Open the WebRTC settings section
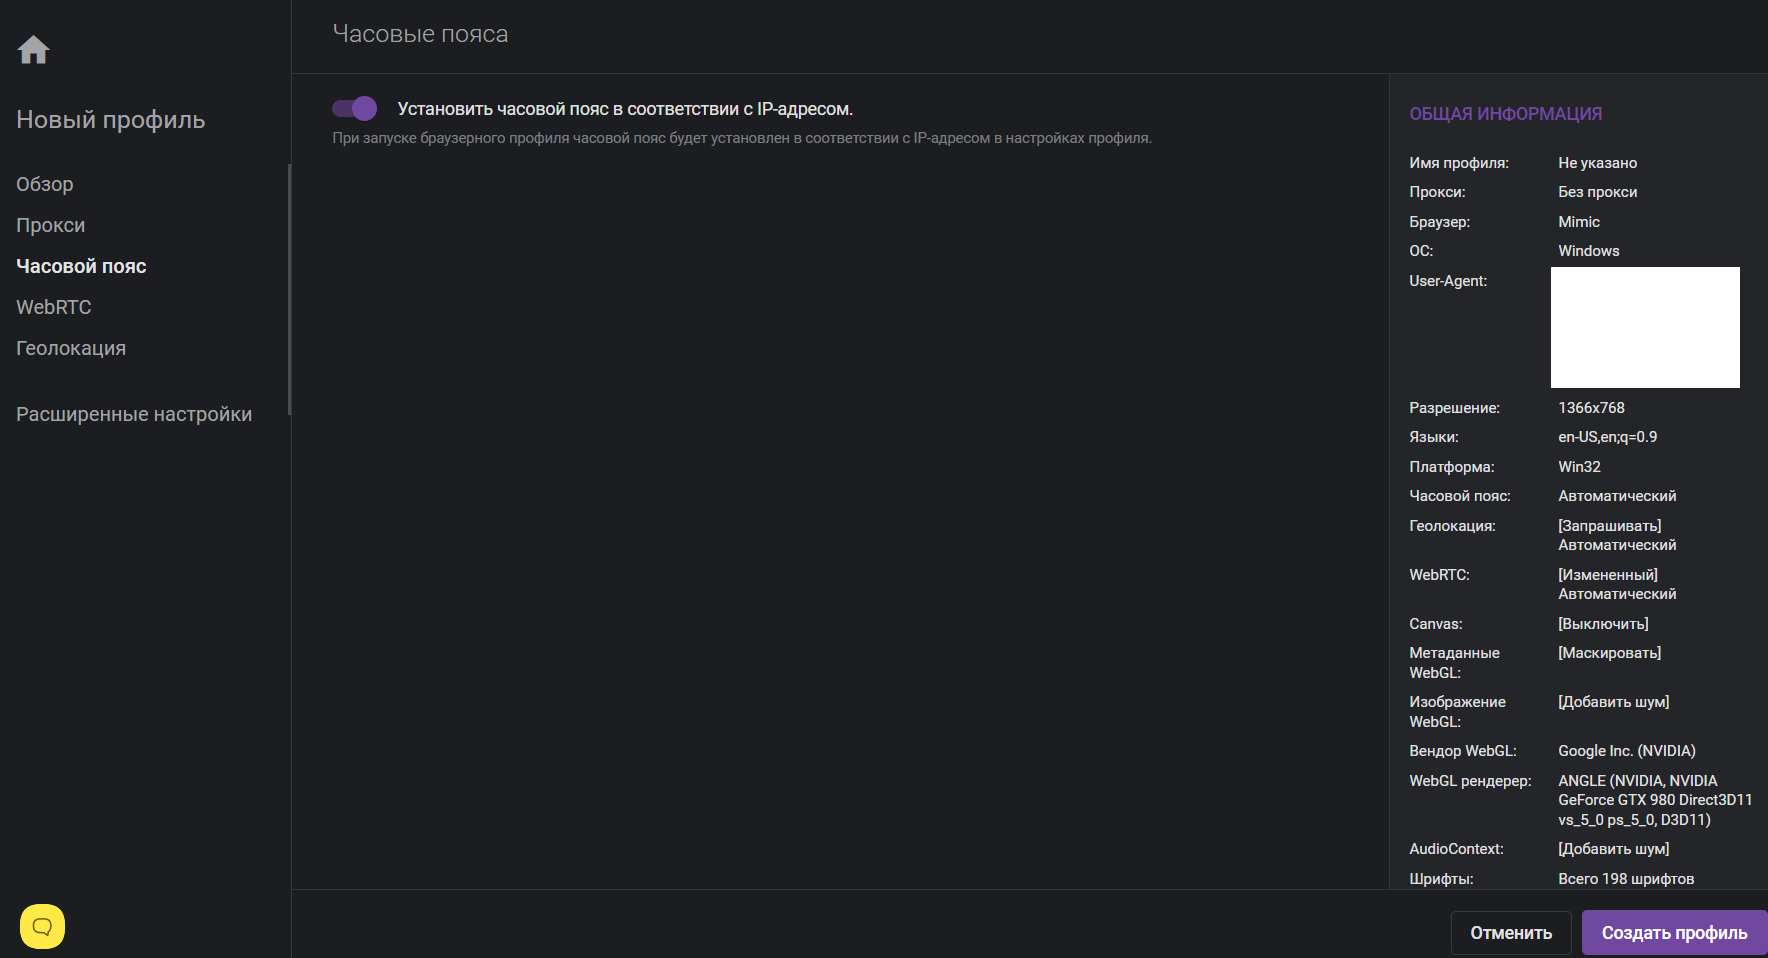Viewport: 1768px width, 958px height. 54,307
